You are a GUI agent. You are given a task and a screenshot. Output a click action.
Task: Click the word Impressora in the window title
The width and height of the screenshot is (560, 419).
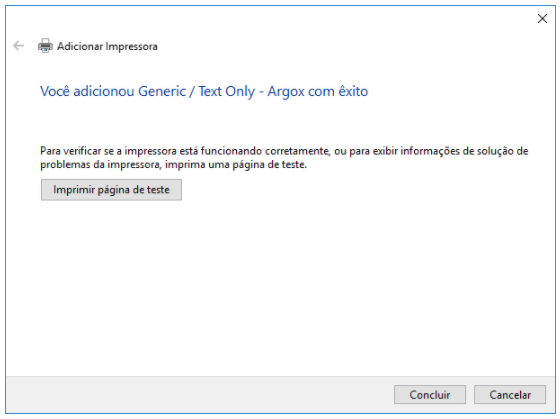pos(131,46)
